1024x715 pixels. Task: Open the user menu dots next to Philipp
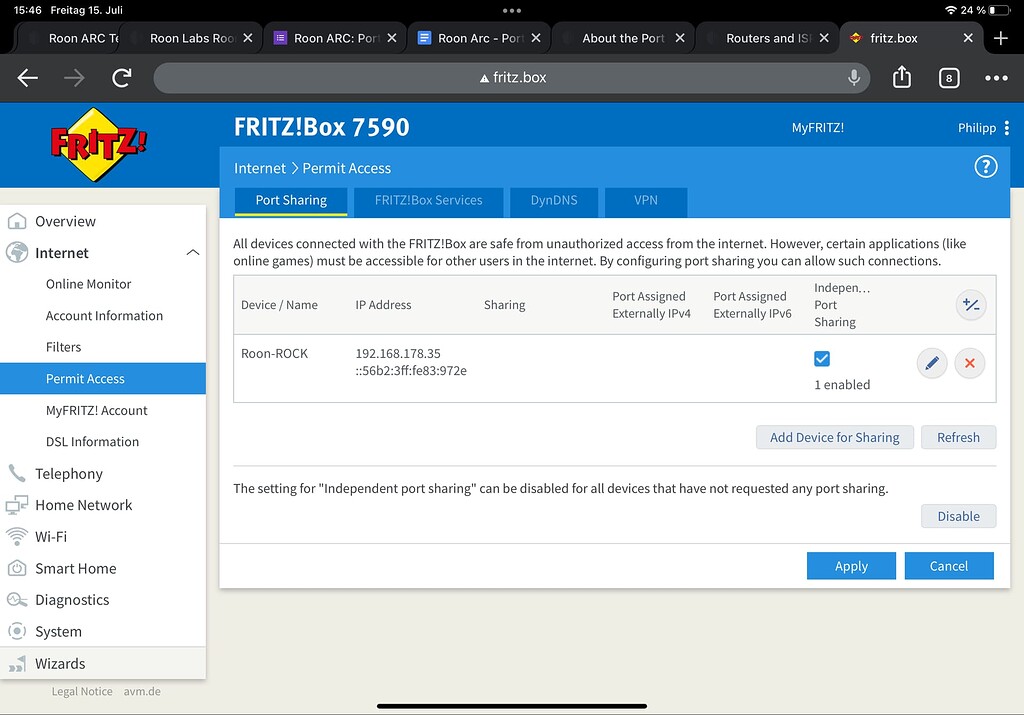point(1006,127)
